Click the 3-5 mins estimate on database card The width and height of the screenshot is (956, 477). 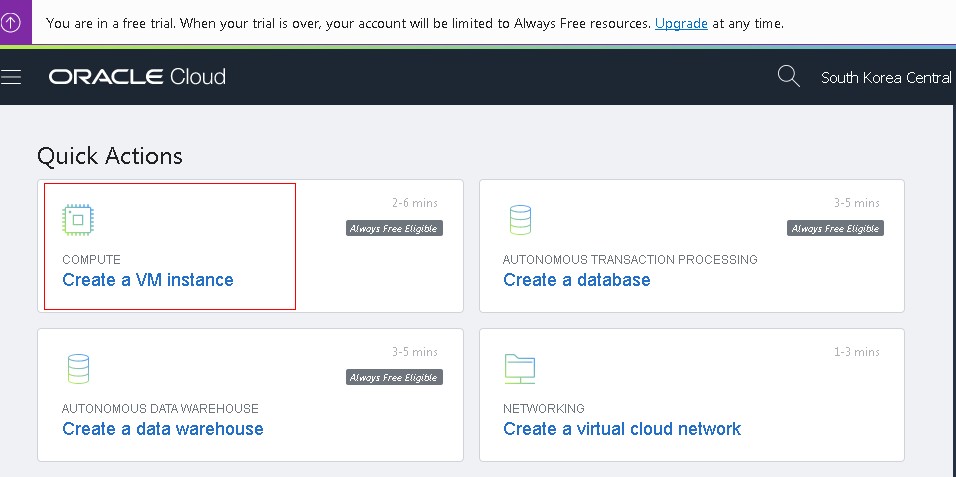point(857,203)
